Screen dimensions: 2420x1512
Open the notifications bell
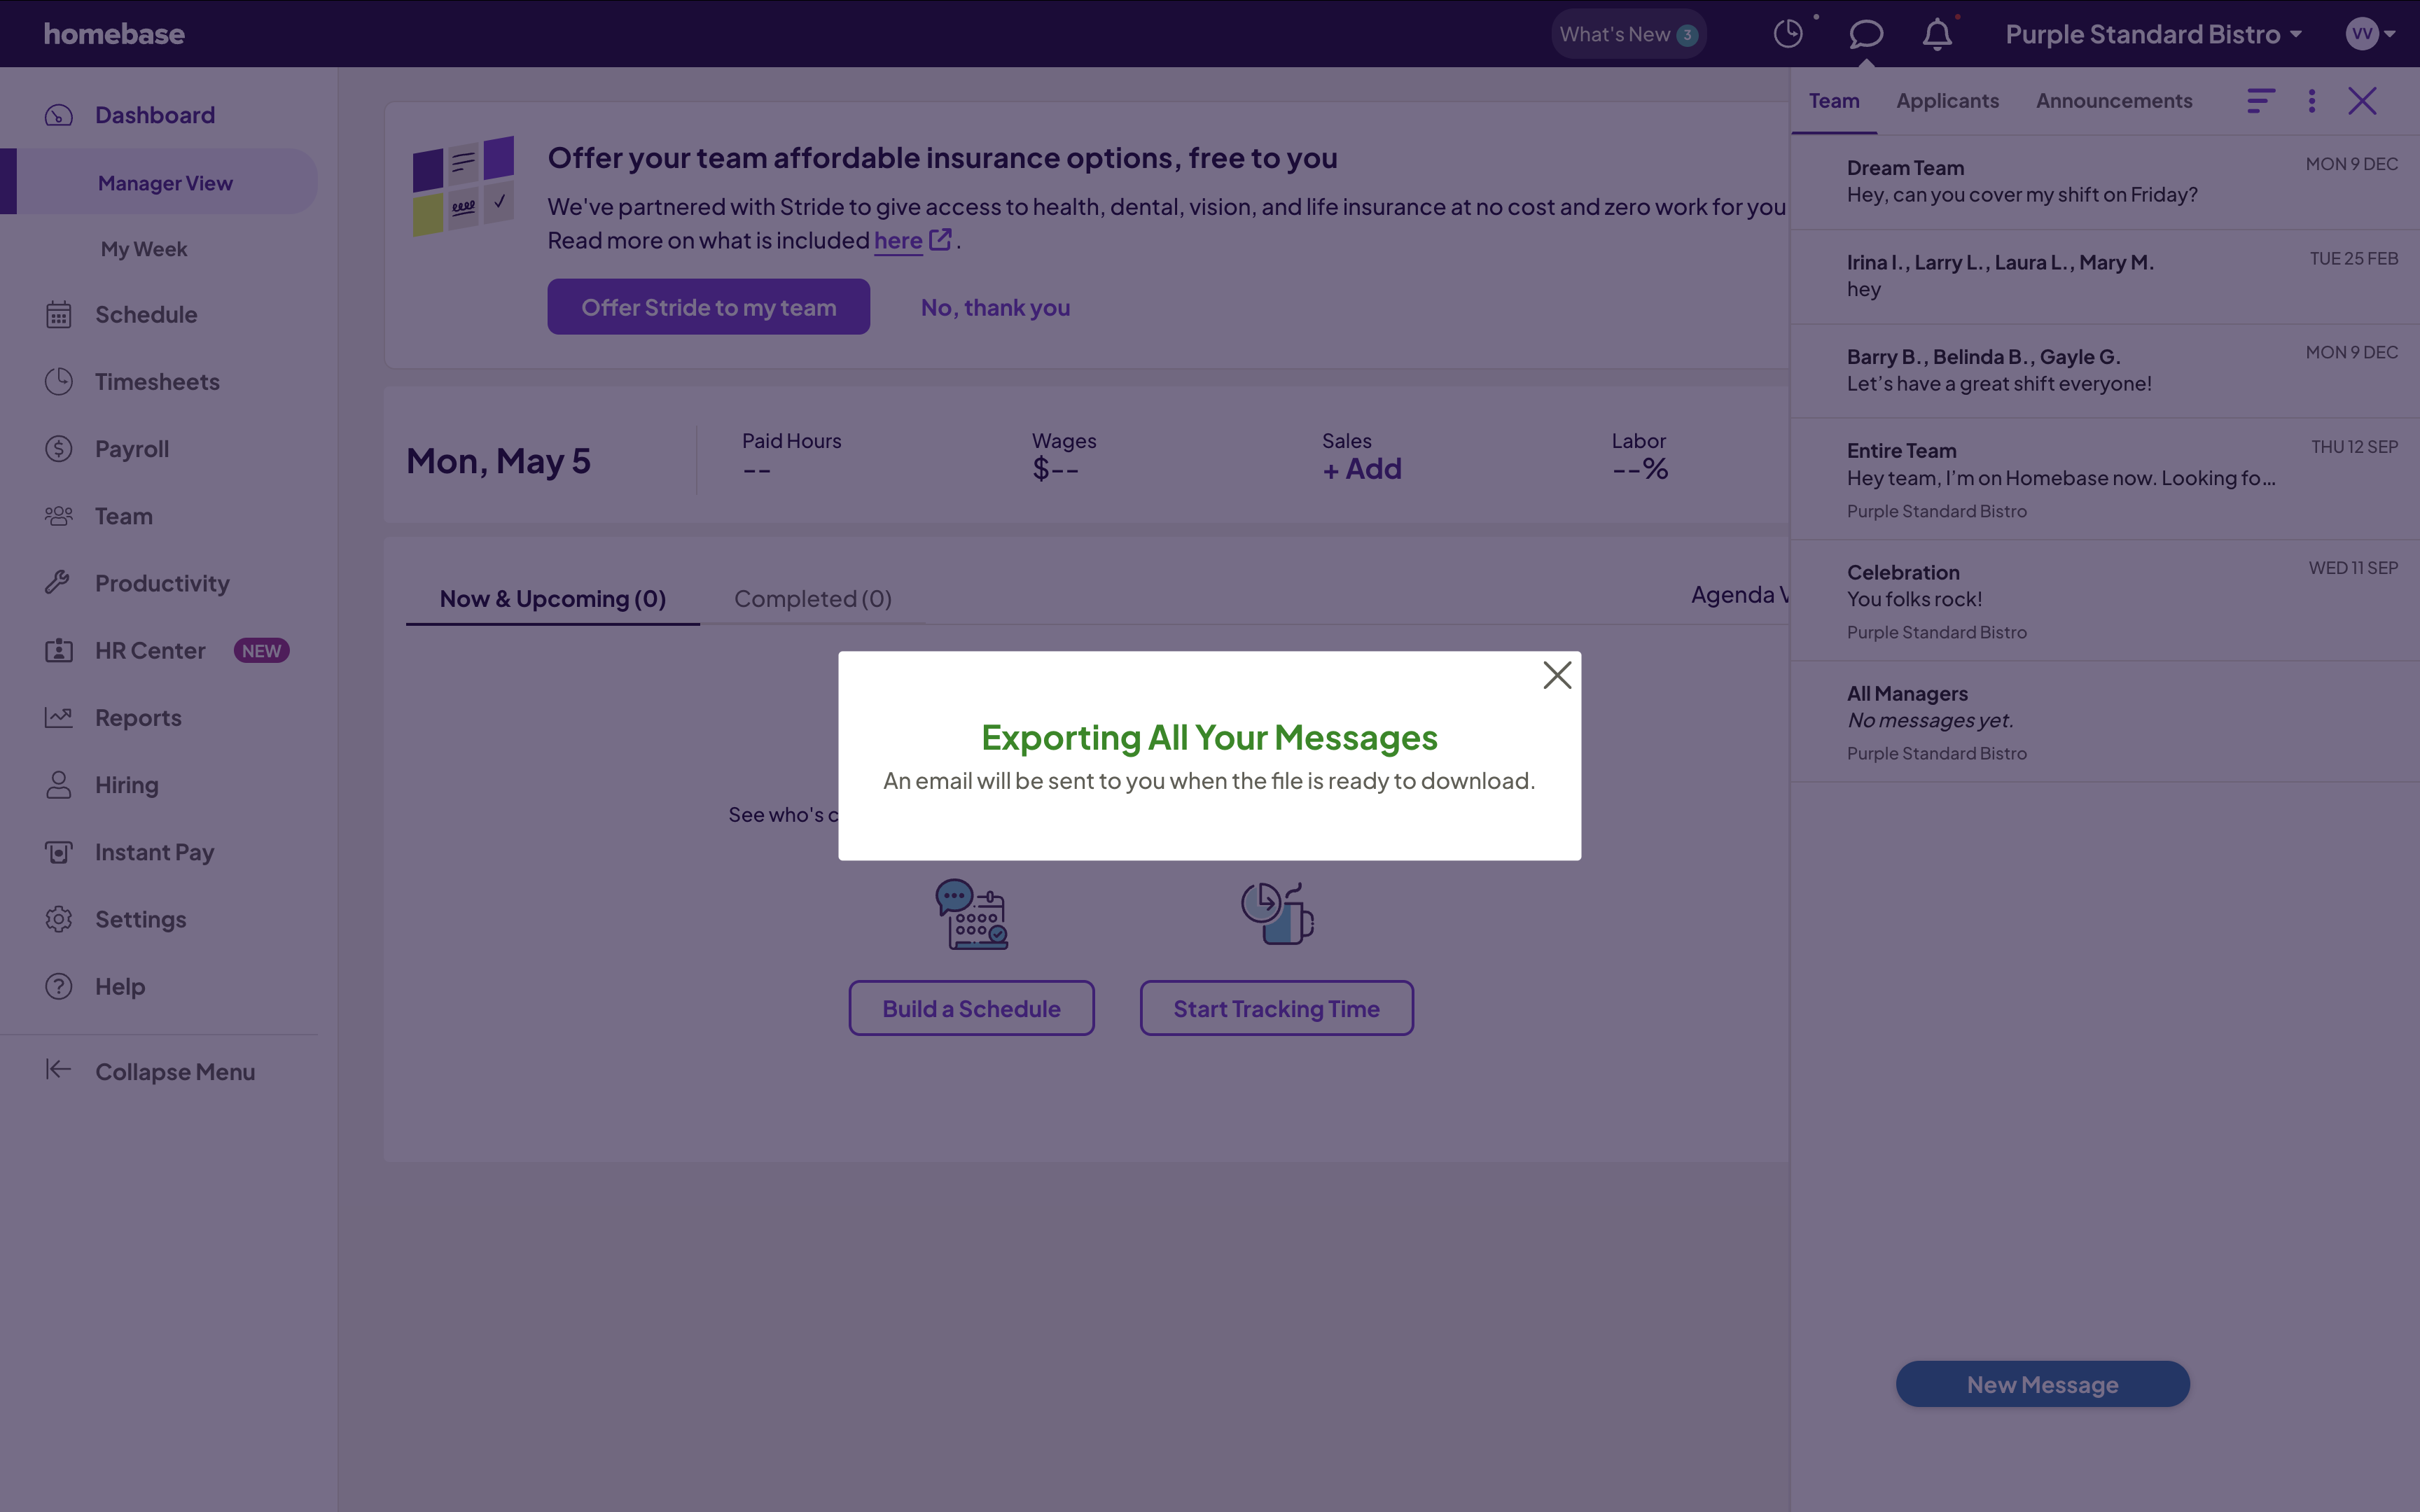tap(1937, 33)
